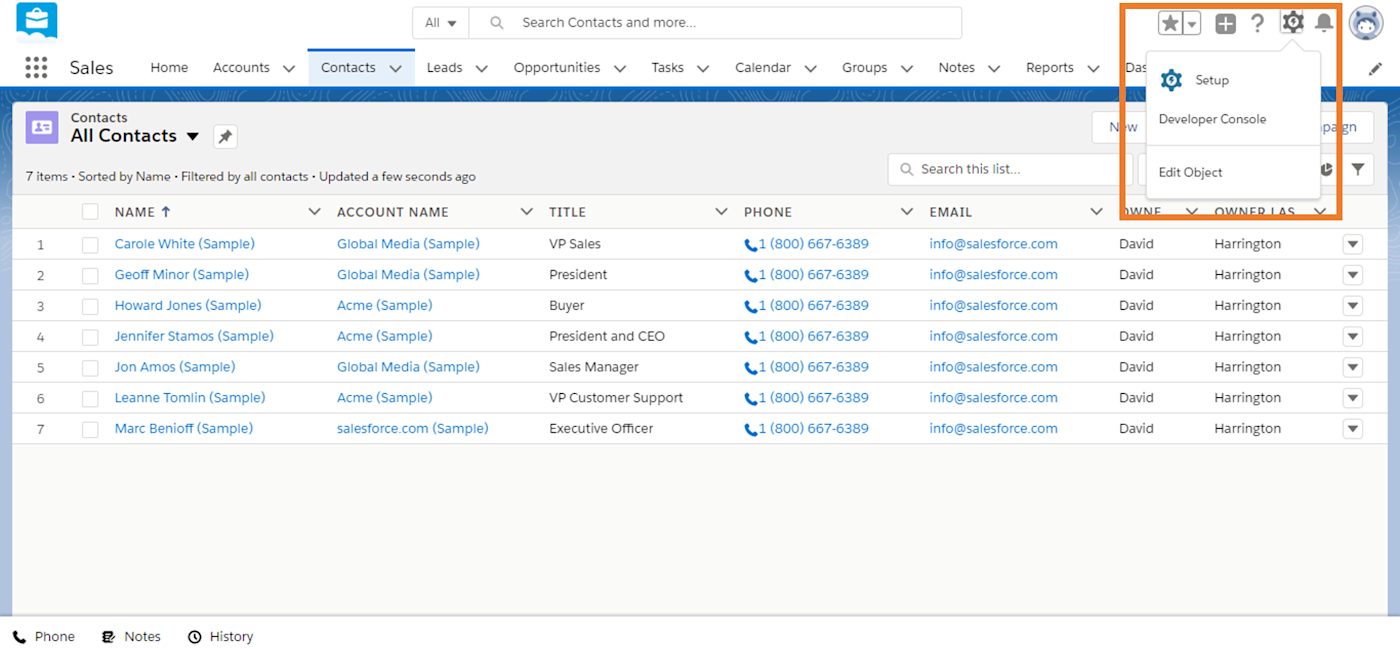Click the Search Contacts and more field
The image size is (1400, 649).
click(715, 23)
